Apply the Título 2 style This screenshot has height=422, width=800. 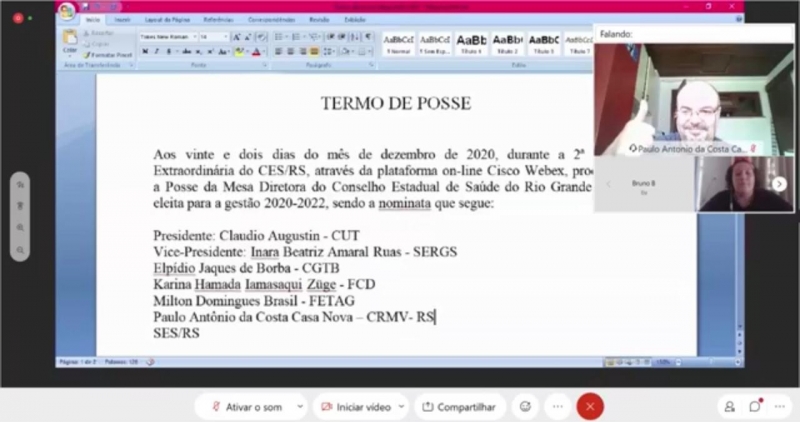coord(507,44)
